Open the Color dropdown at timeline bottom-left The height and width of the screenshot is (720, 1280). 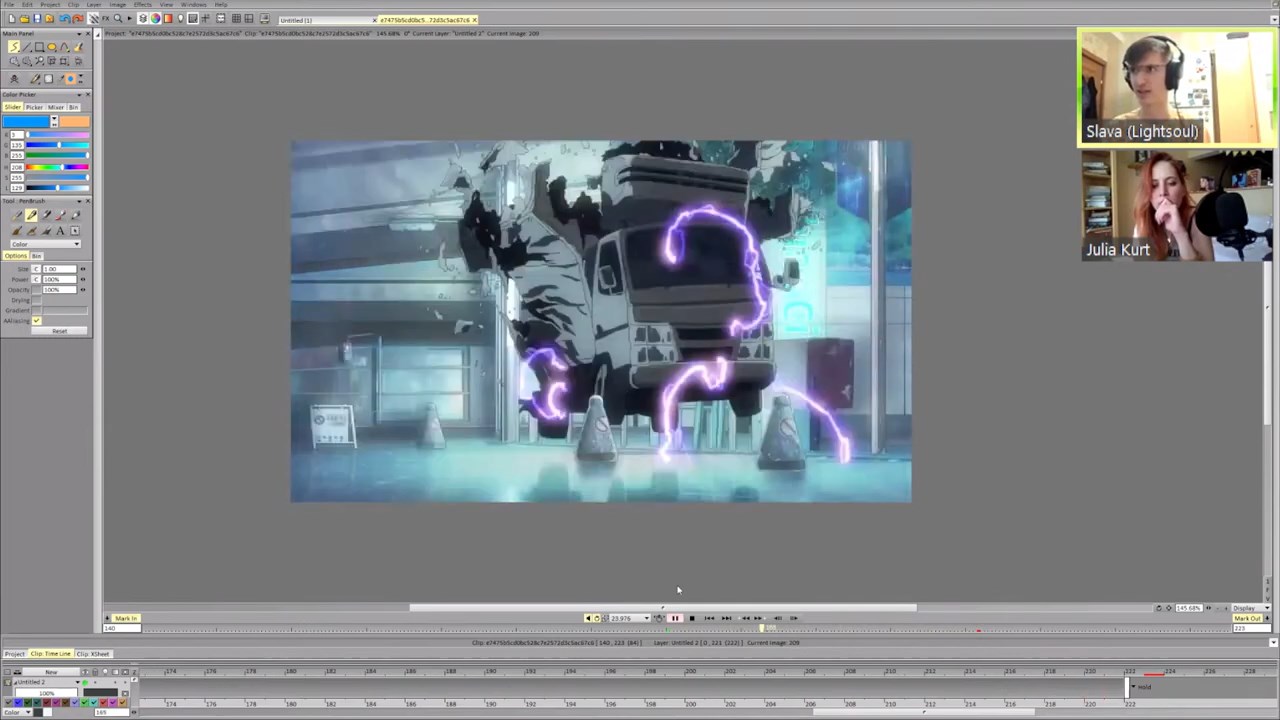[17, 712]
